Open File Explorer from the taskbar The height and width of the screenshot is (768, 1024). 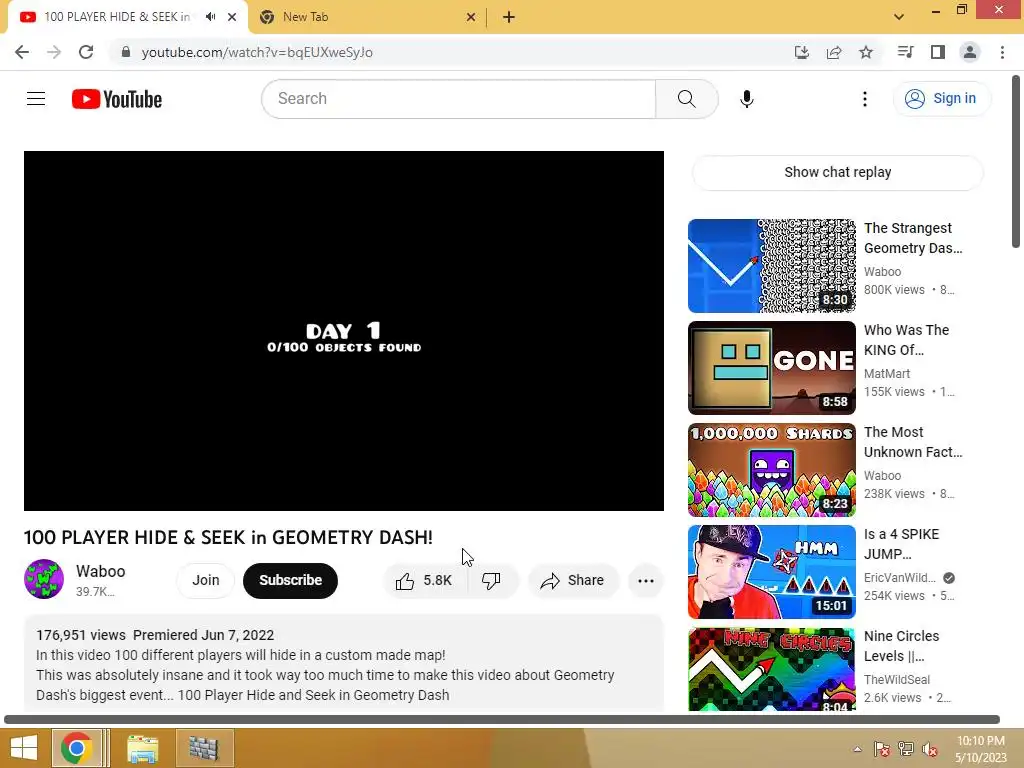[x=142, y=748]
